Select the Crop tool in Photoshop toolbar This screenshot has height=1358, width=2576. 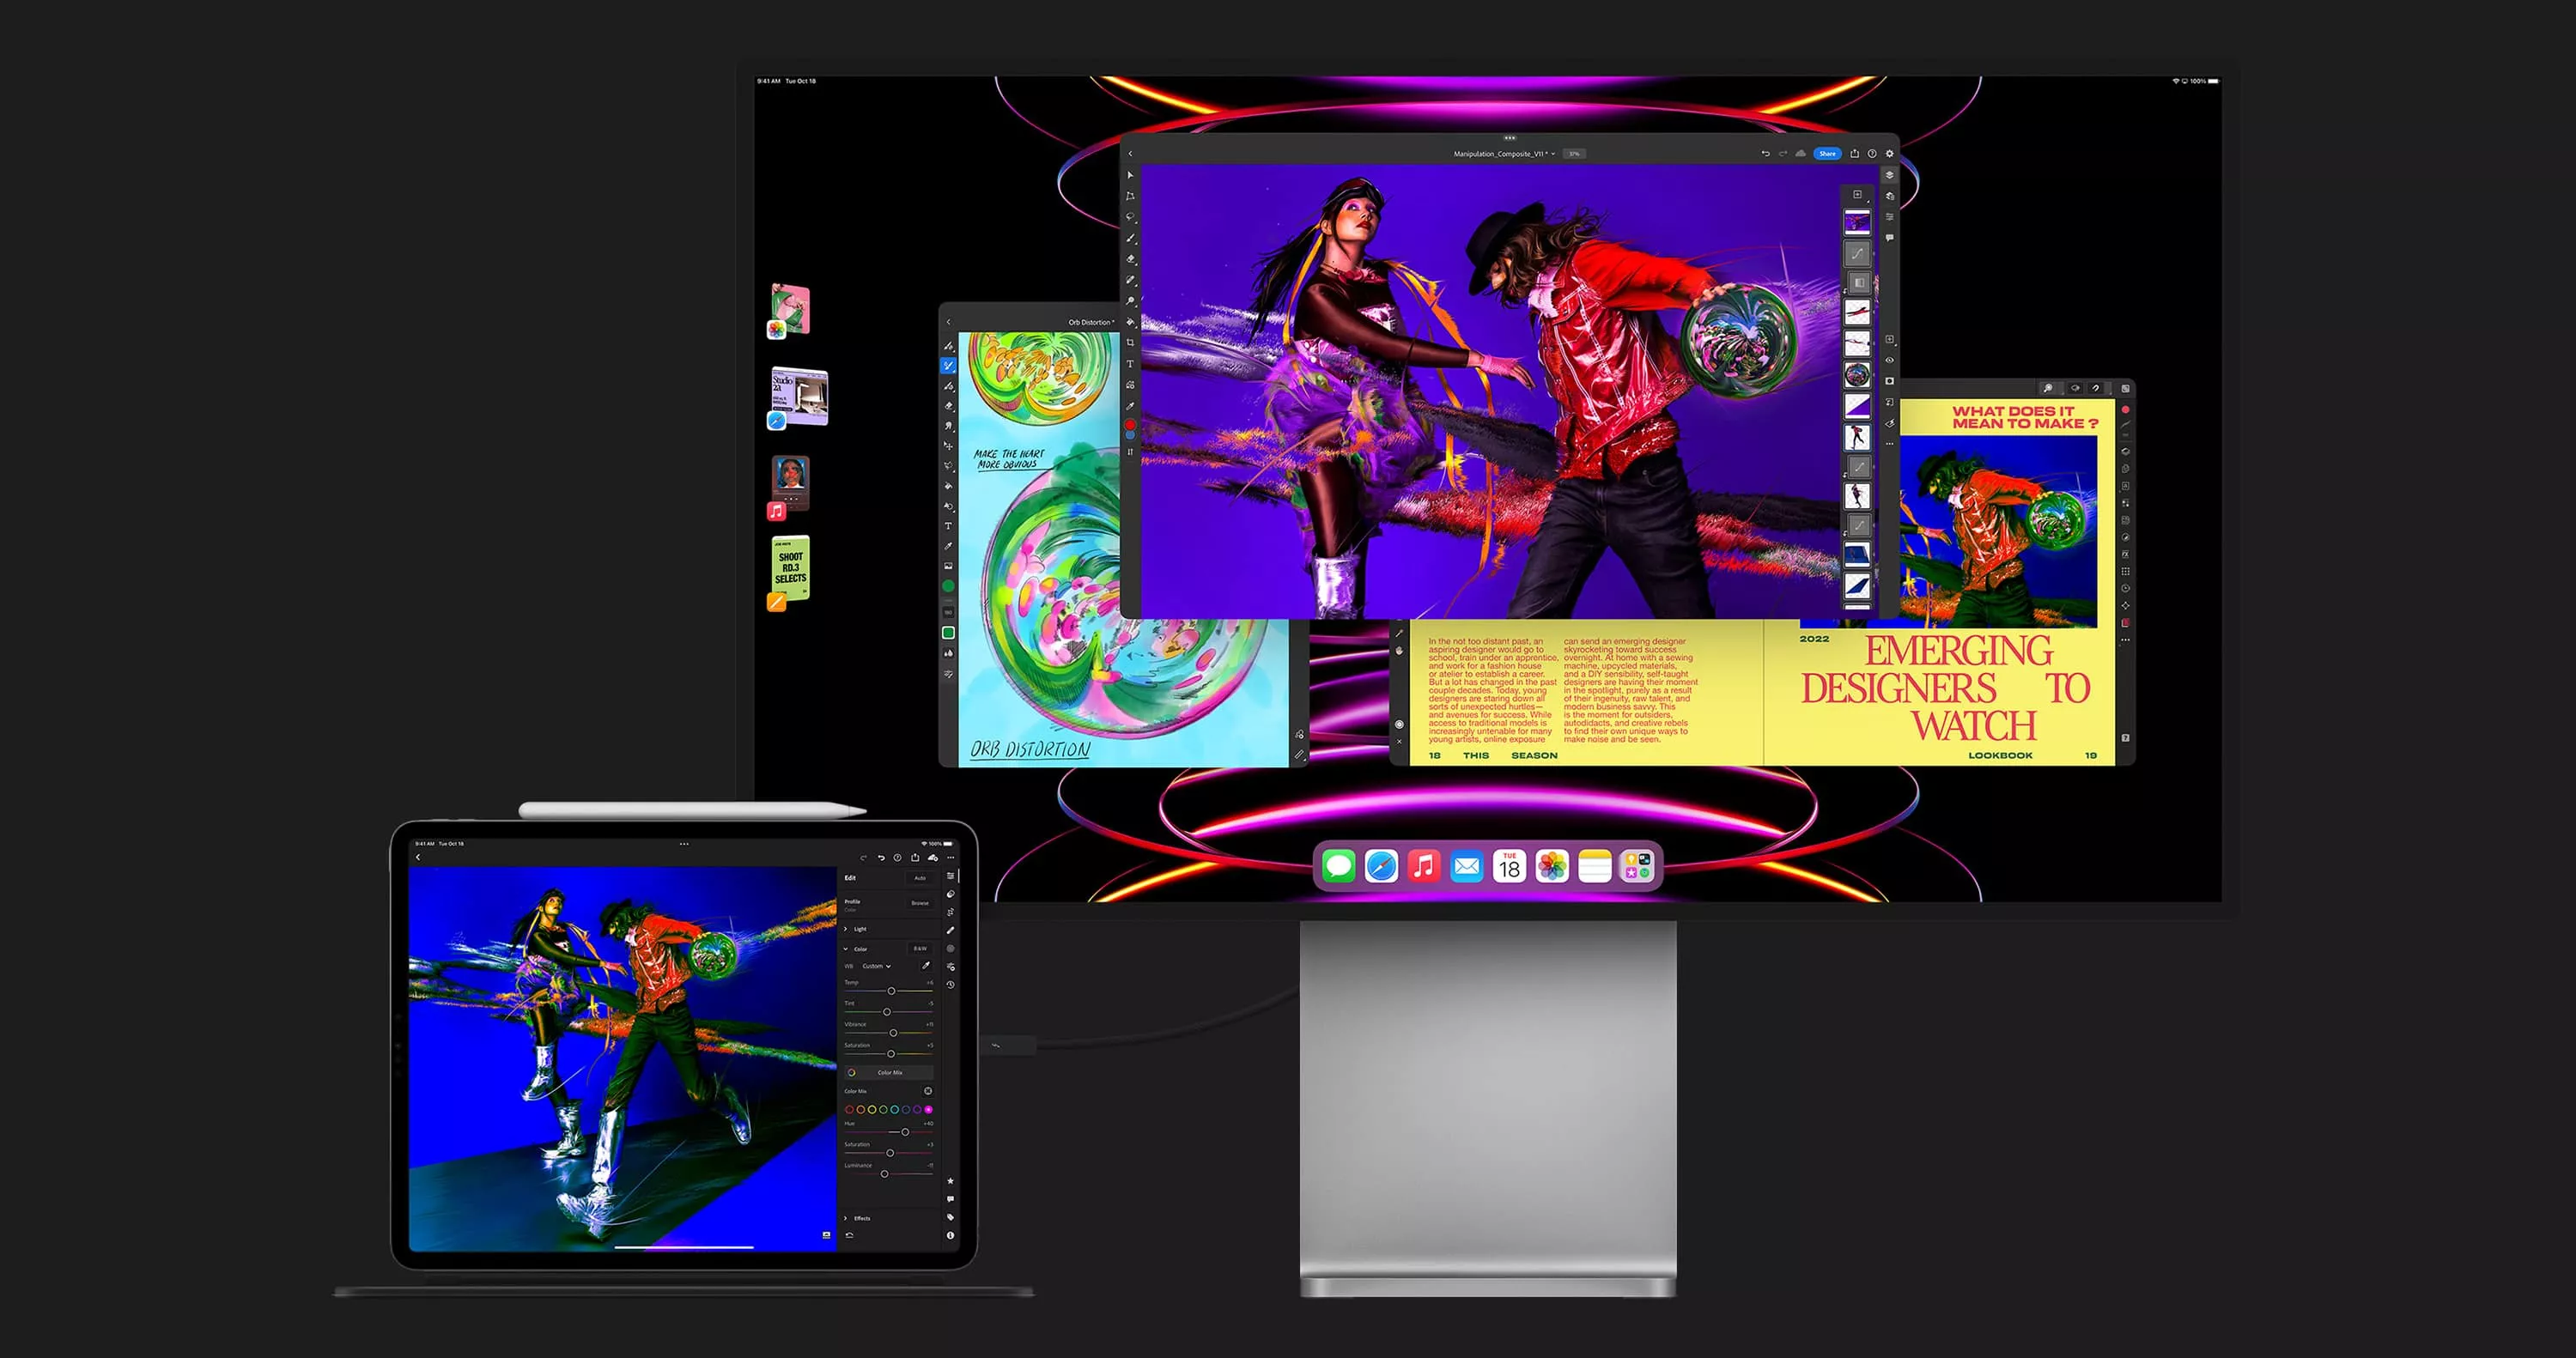(x=1131, y=341)
